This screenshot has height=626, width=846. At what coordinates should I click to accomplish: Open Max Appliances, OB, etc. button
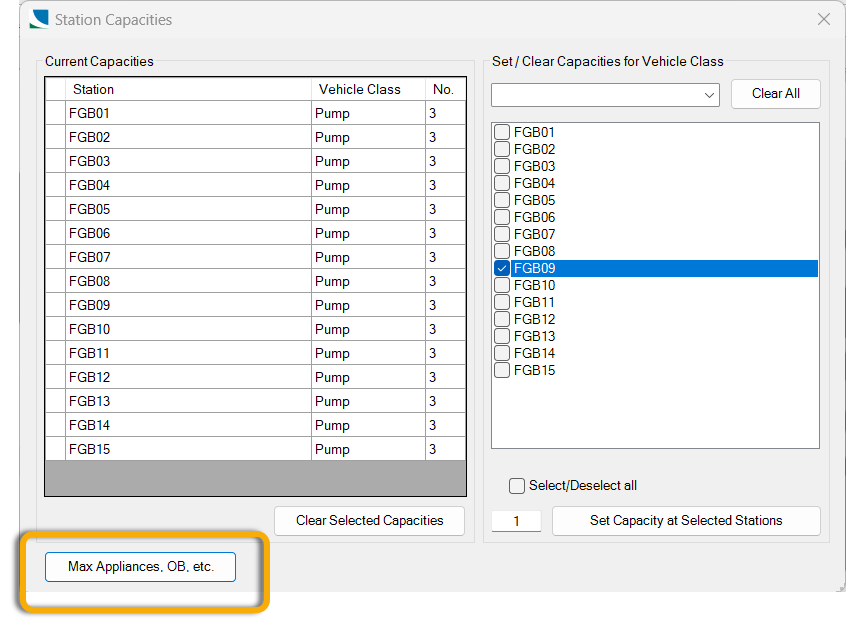pos(140,566)
